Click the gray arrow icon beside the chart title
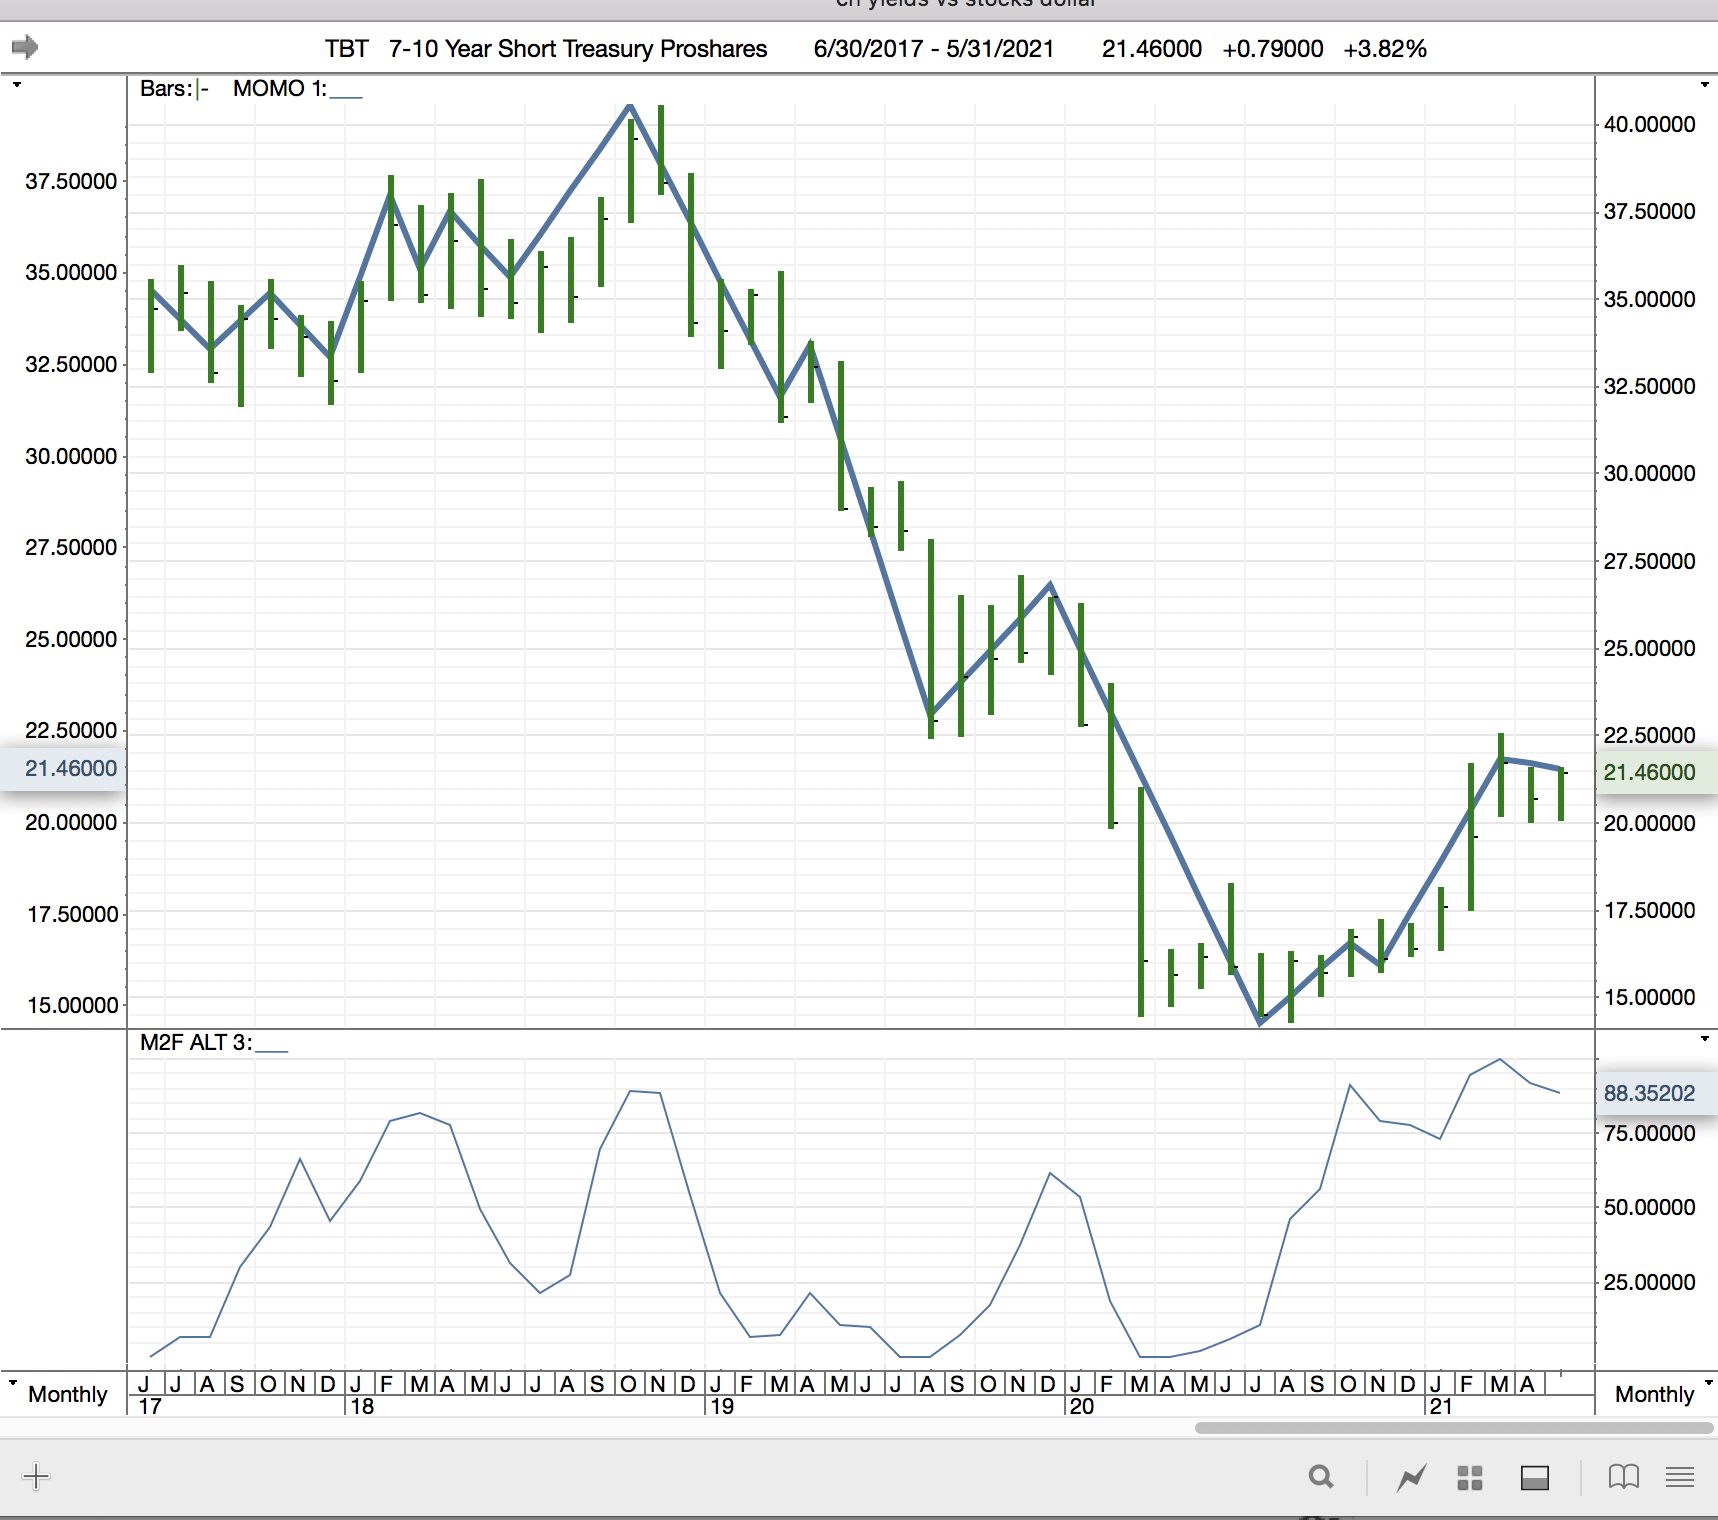 pos(25,47)
